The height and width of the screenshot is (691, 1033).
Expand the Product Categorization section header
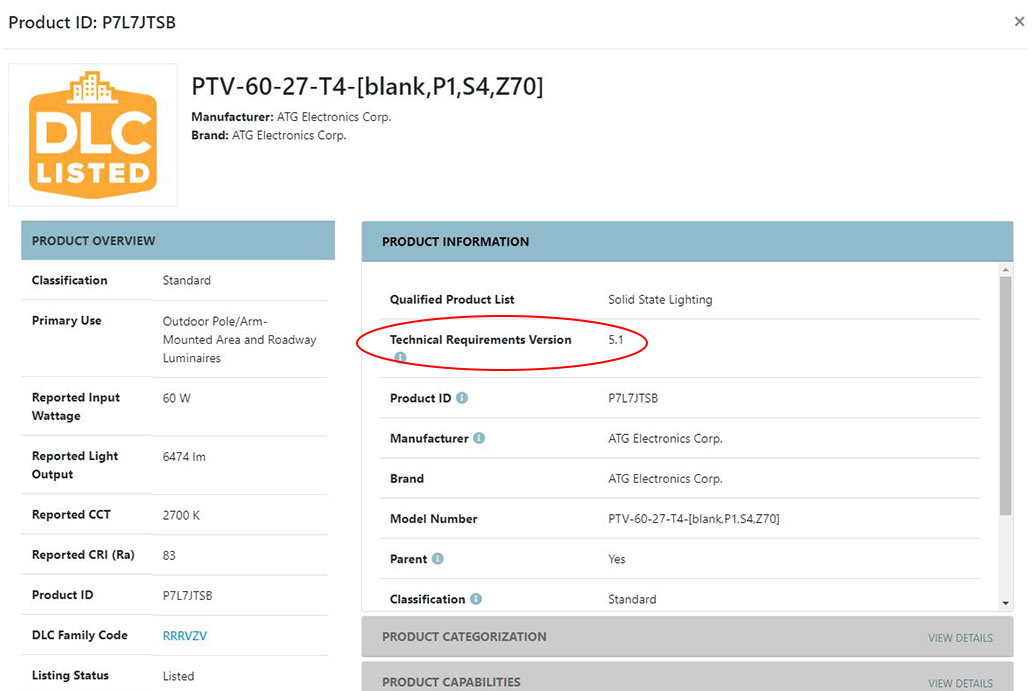pos(464,637)
